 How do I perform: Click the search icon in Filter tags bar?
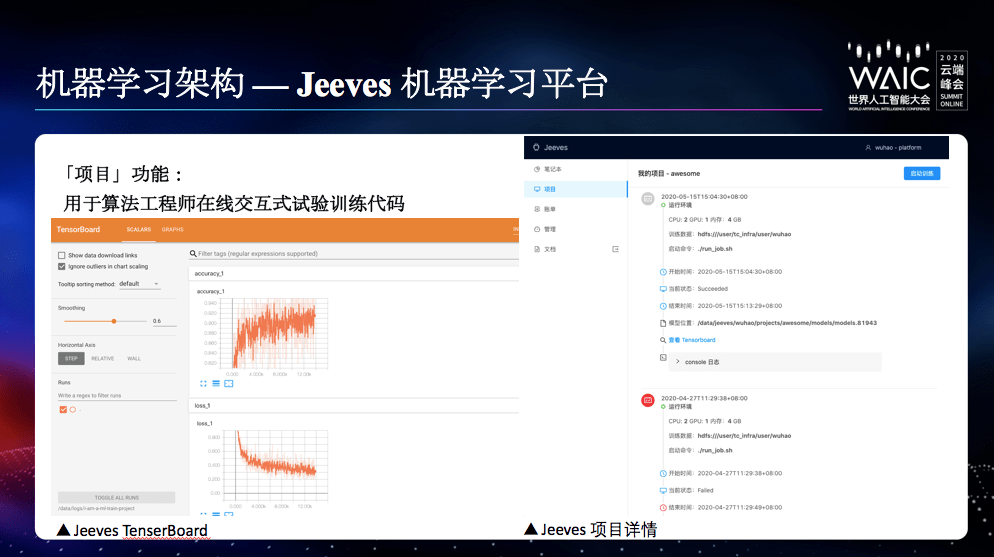pyautogui.click(x=193, y=253)
